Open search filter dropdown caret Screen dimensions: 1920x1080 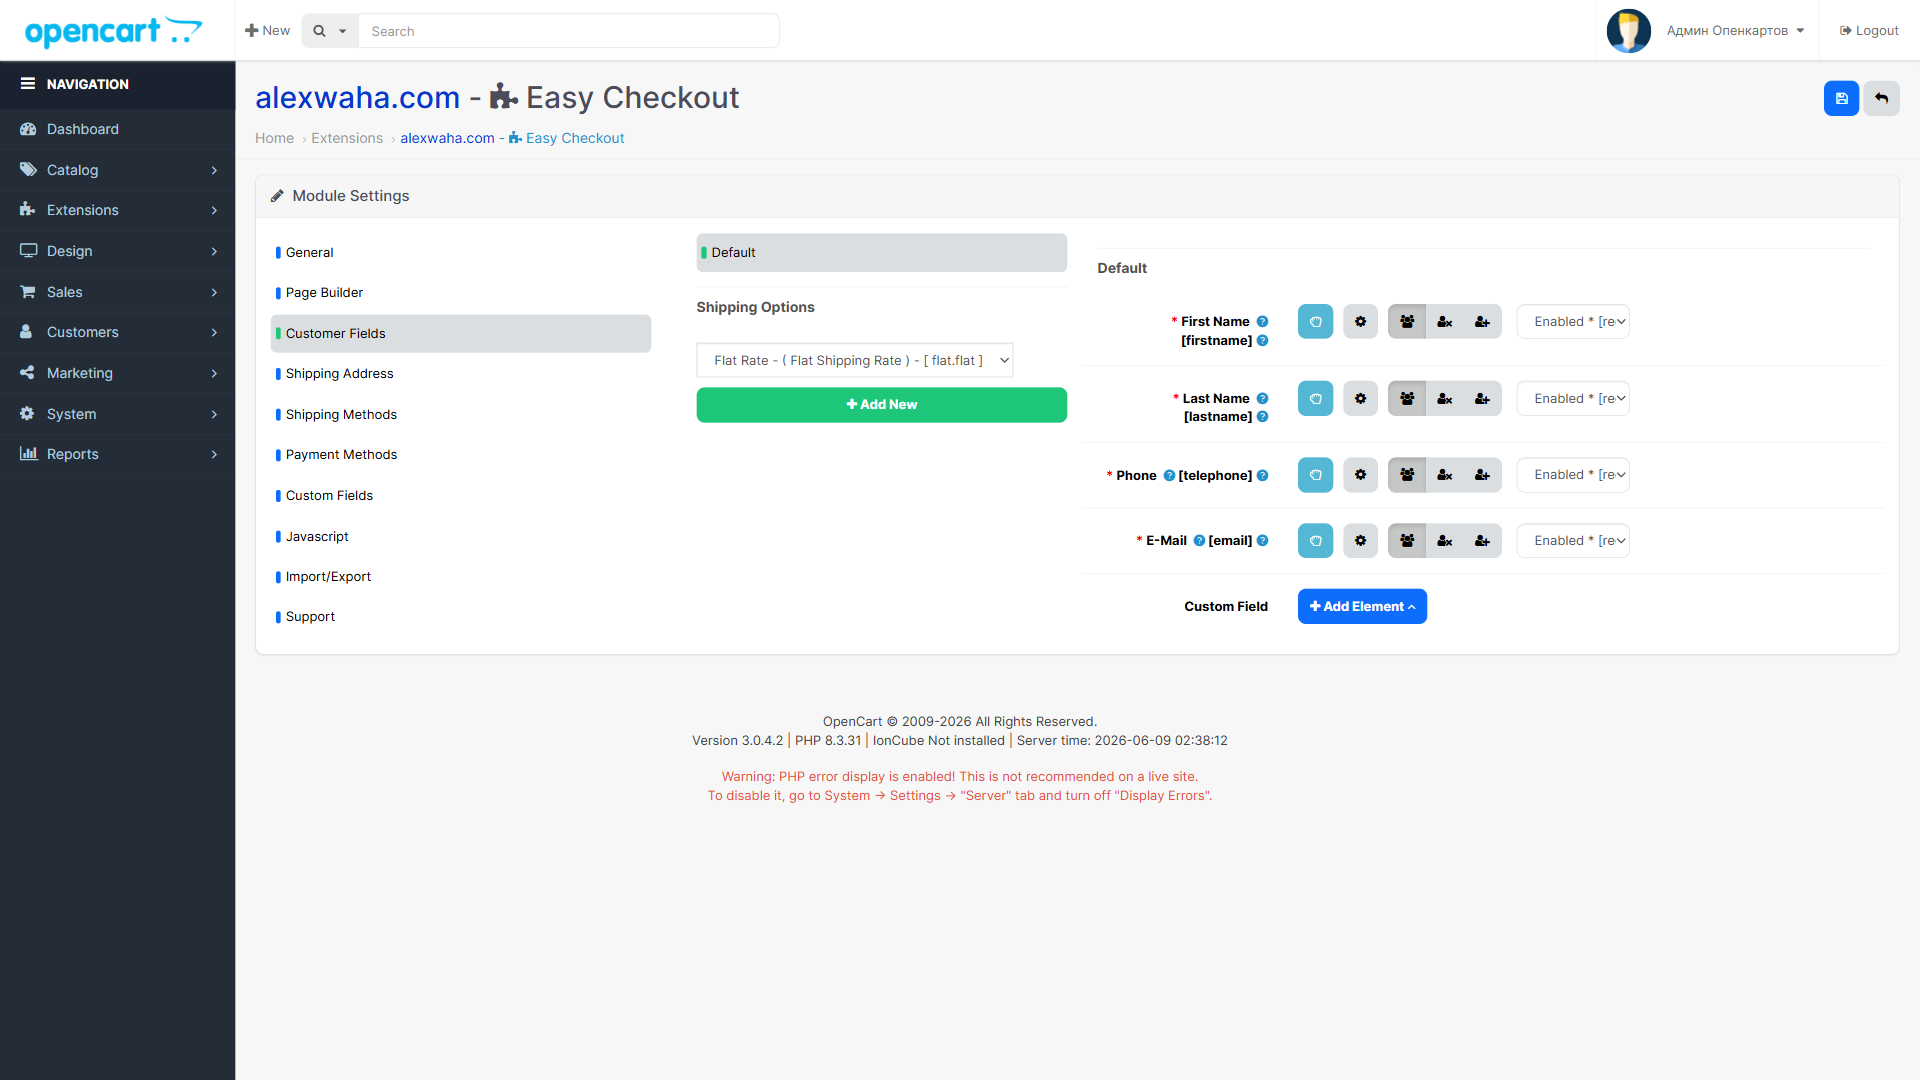pyautogui.click(x=342, y=31)
